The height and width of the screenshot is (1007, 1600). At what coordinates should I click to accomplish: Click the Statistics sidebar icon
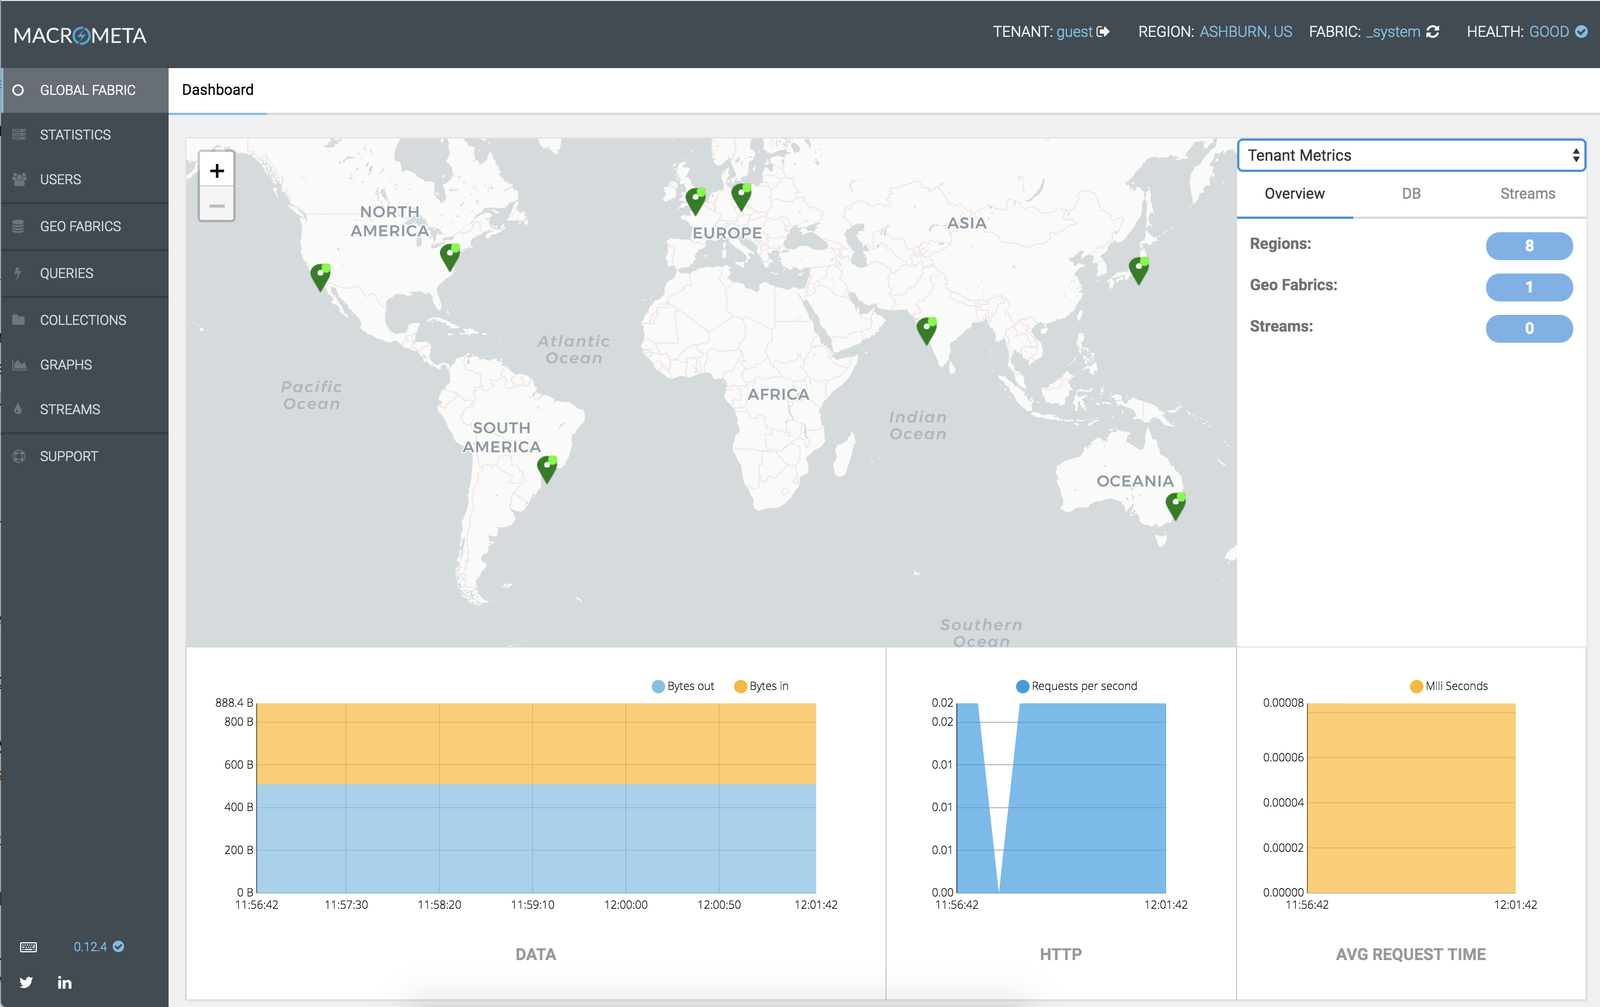pos(19,134)
